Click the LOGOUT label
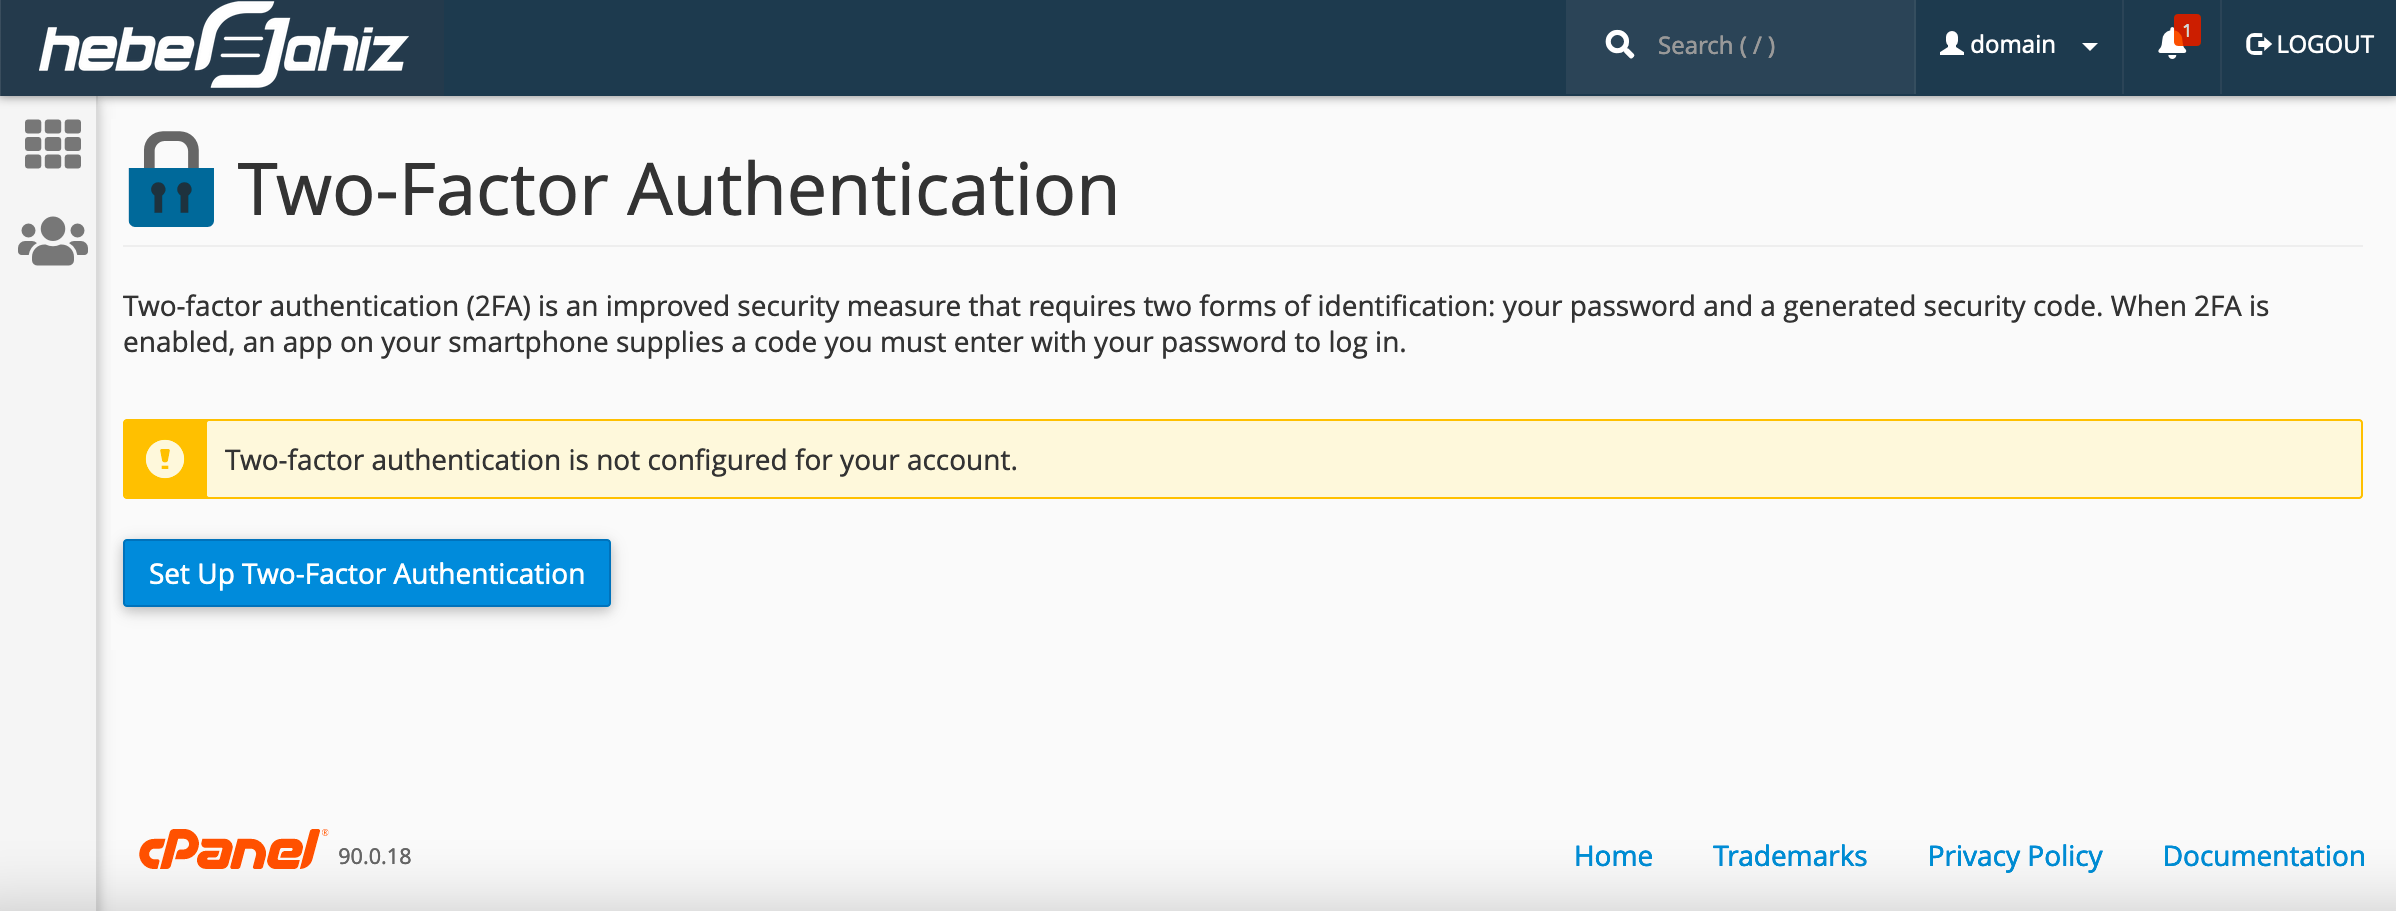 click(x=2325, y=44)
